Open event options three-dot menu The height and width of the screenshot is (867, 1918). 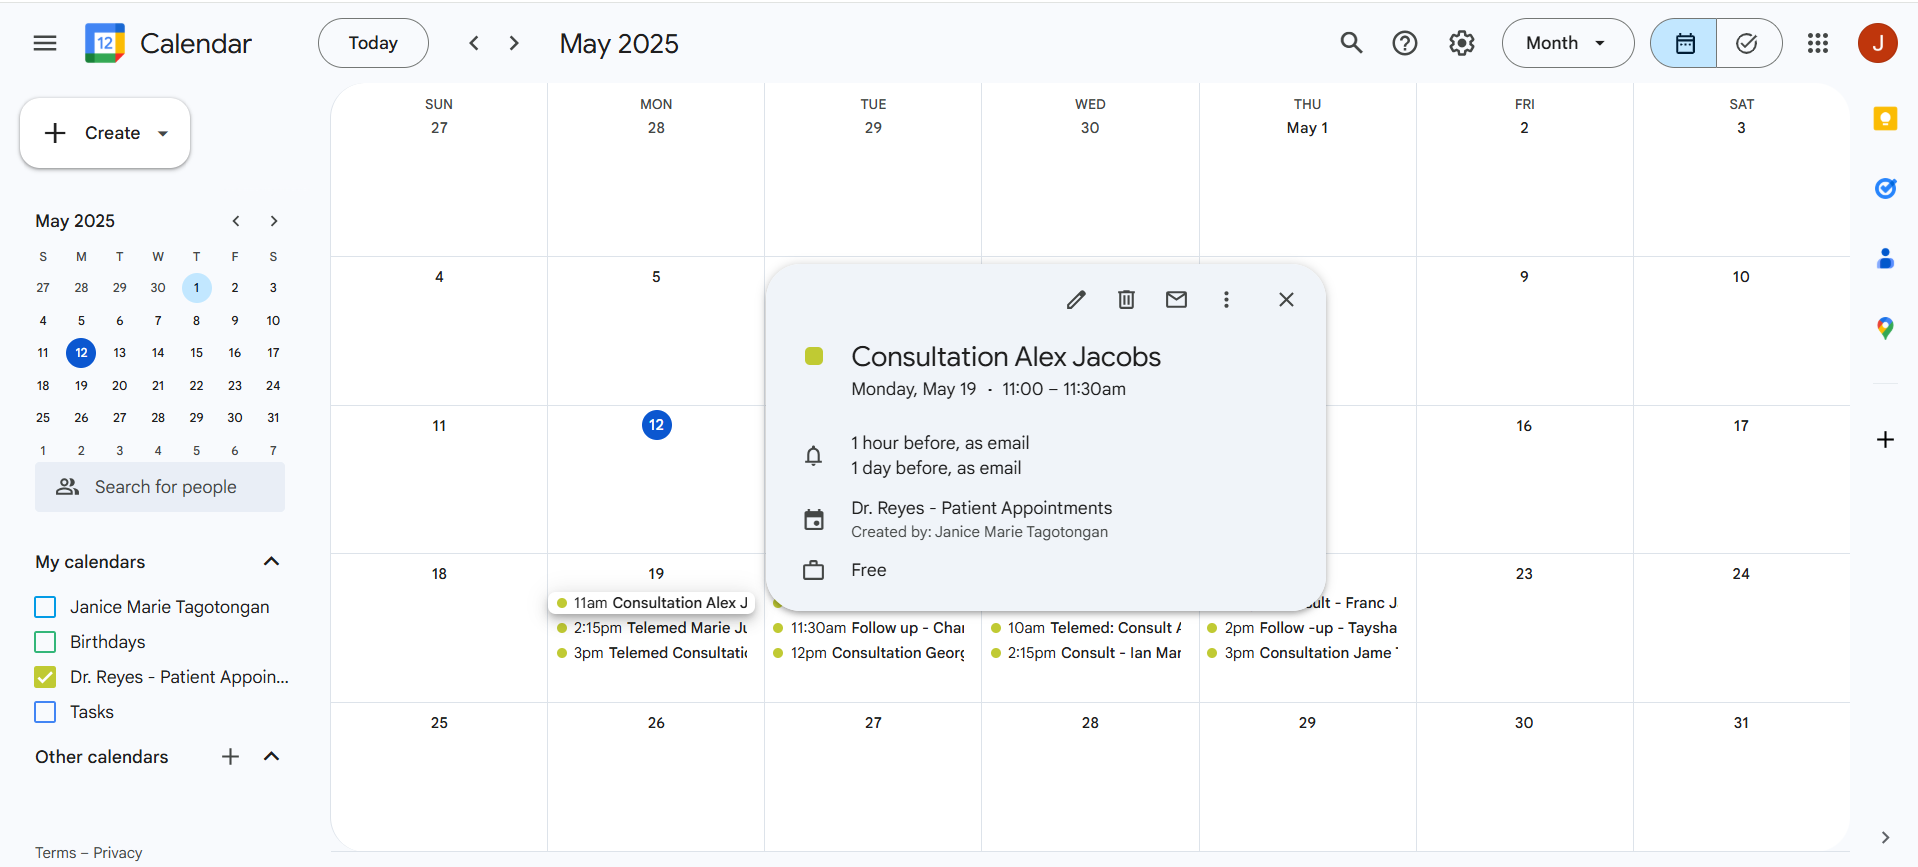(1226, 300)
